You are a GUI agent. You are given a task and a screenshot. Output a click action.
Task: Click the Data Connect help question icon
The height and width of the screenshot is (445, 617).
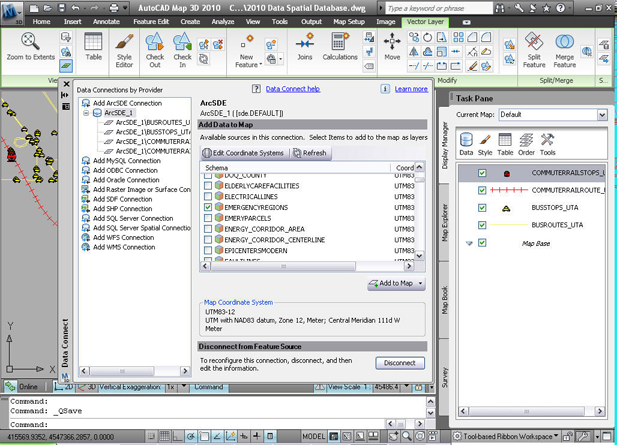click(256, 89)
